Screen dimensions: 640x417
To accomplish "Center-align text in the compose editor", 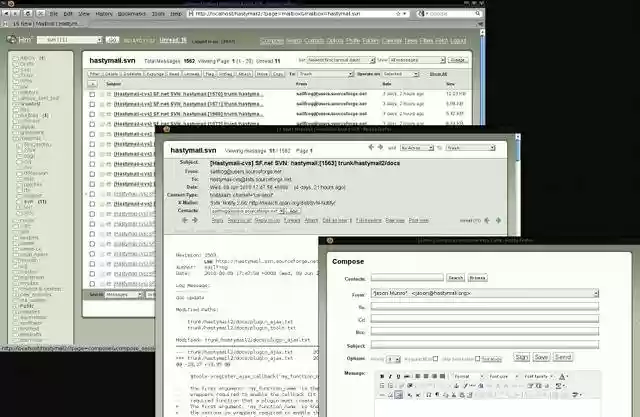I will click(x=426, y=376).
